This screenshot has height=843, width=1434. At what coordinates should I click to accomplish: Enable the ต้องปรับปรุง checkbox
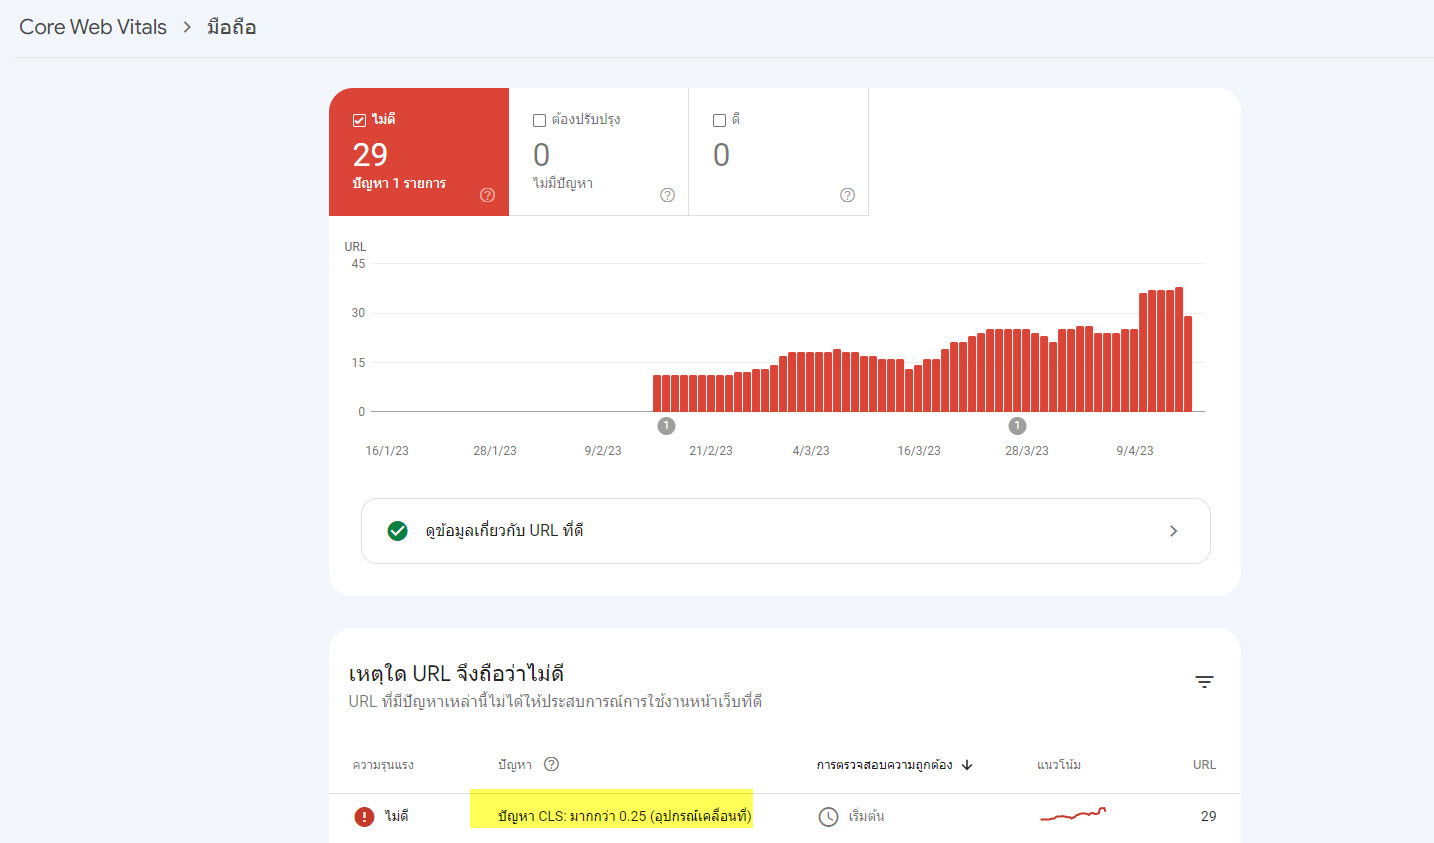click(539, 120)
